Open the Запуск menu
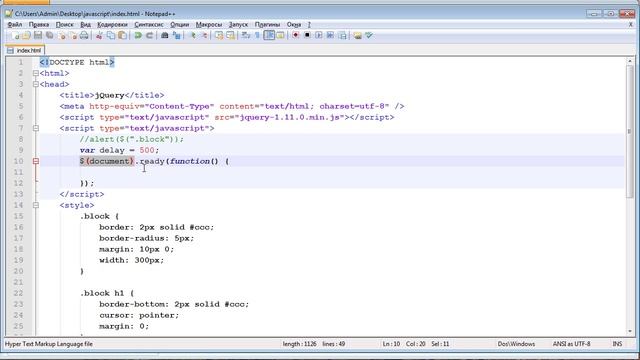The height and width of the screenshot is (360, 640). (x=238, y=24)
